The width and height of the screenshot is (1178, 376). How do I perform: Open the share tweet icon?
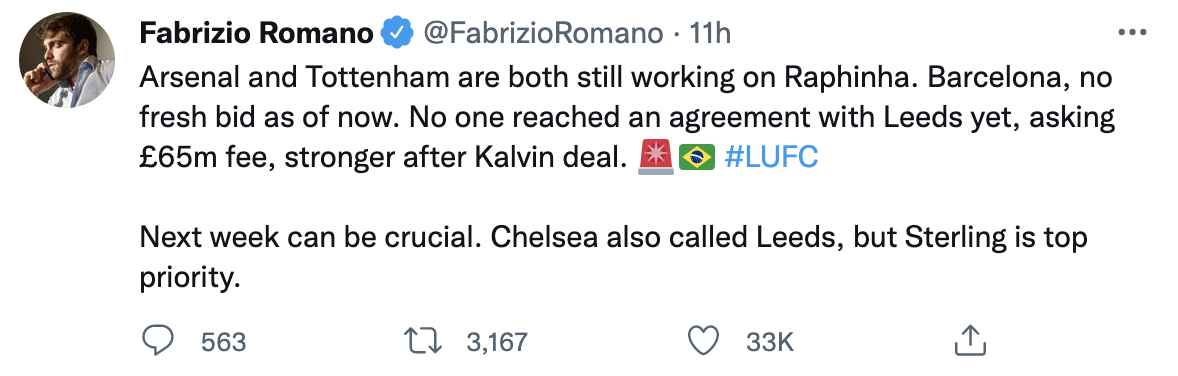[x=969, y=341]
